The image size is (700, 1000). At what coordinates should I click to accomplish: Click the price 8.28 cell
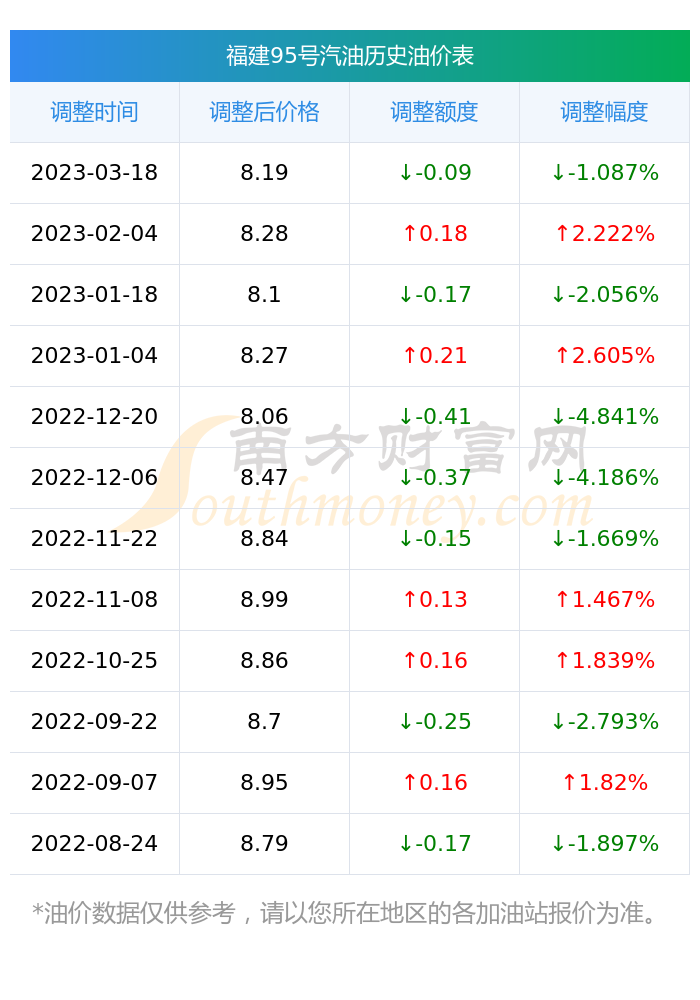[264, 233]
